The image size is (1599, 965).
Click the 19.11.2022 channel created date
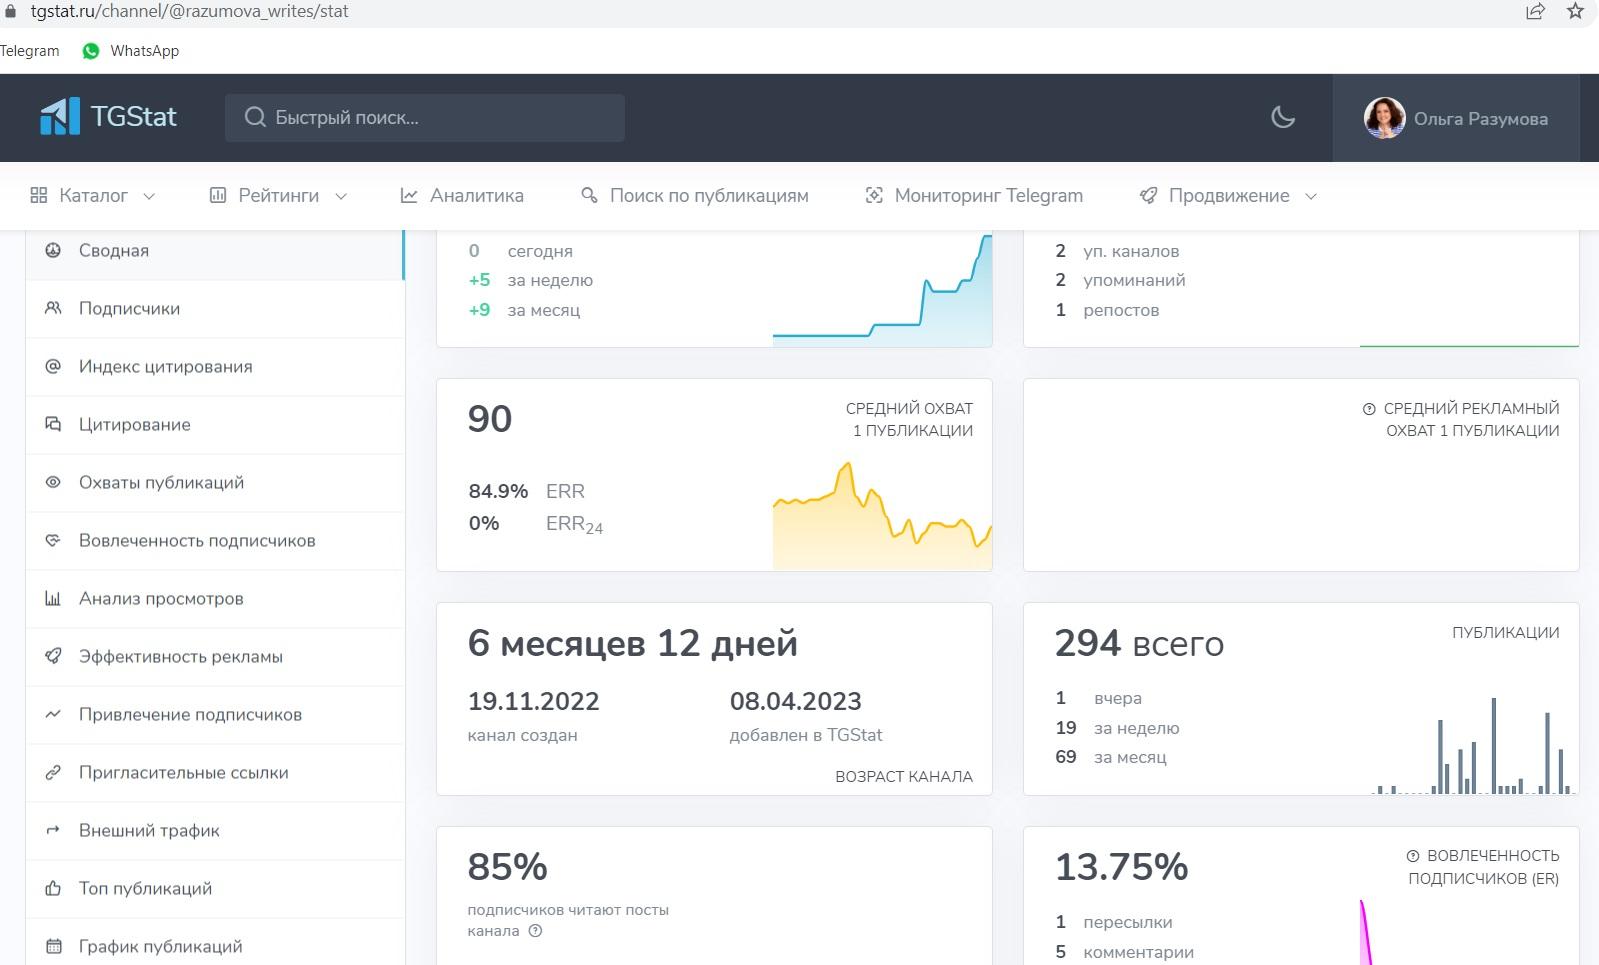point(533,701)
